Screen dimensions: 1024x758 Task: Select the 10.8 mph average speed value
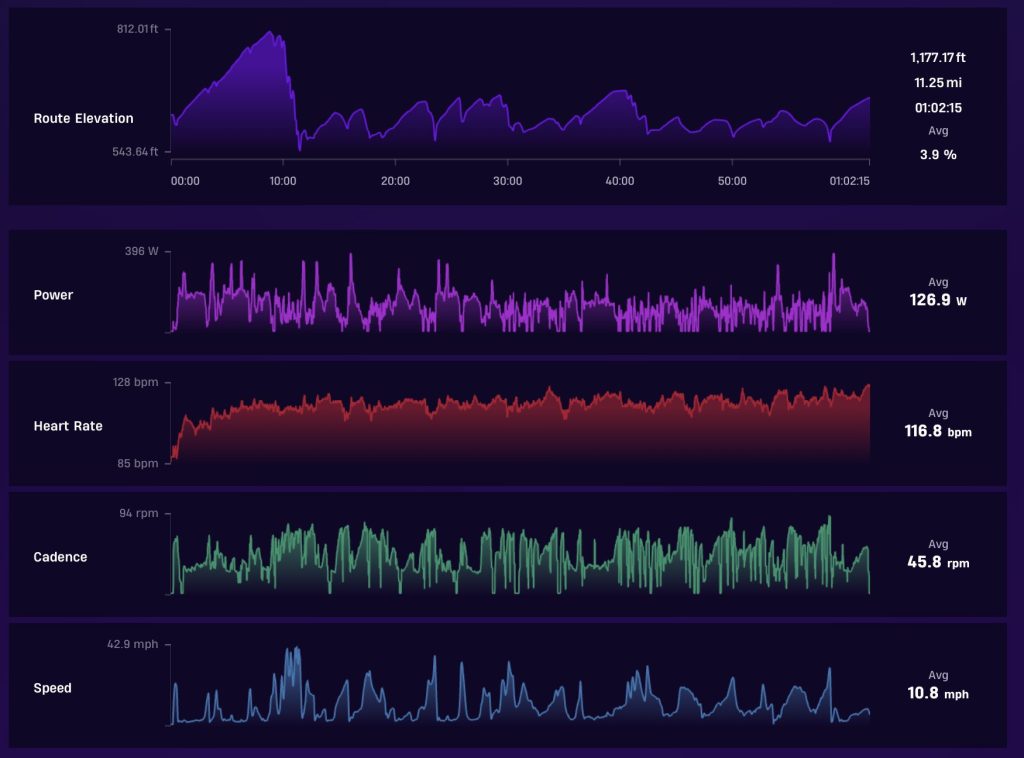click(x=938, y=693)
